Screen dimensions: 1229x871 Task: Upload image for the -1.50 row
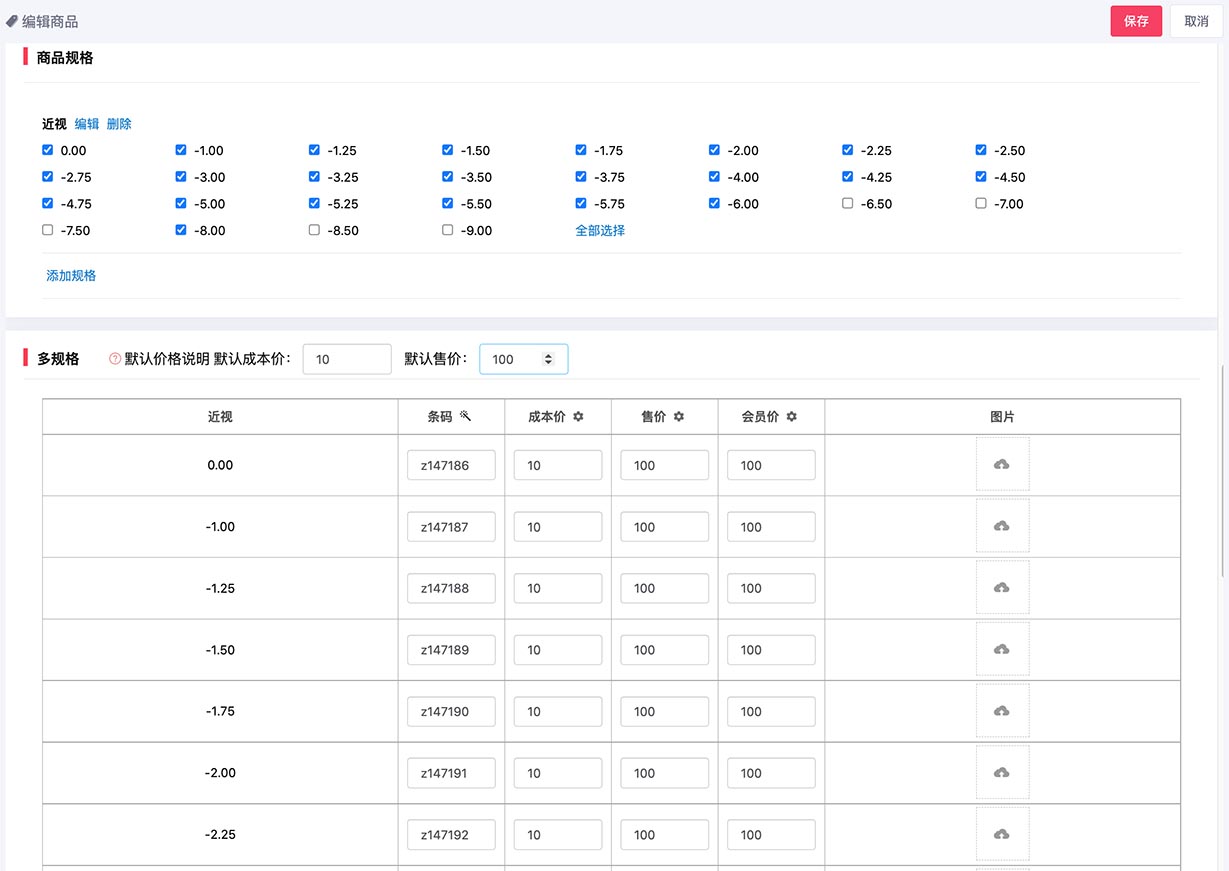1002,650
